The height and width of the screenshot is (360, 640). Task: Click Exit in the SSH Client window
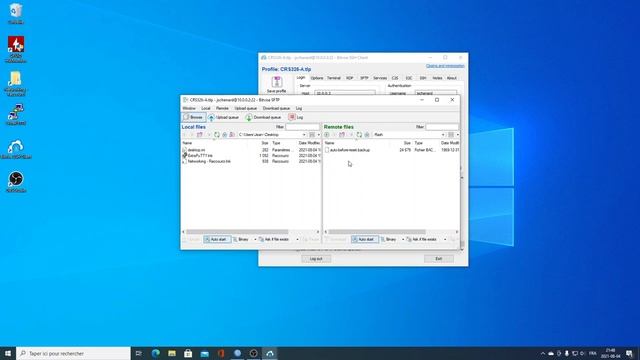tap(439, 259)
